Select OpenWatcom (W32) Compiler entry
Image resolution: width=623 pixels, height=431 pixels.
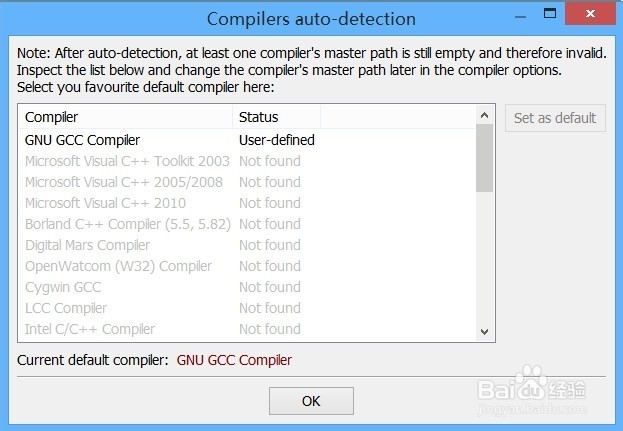coord(247,266)
